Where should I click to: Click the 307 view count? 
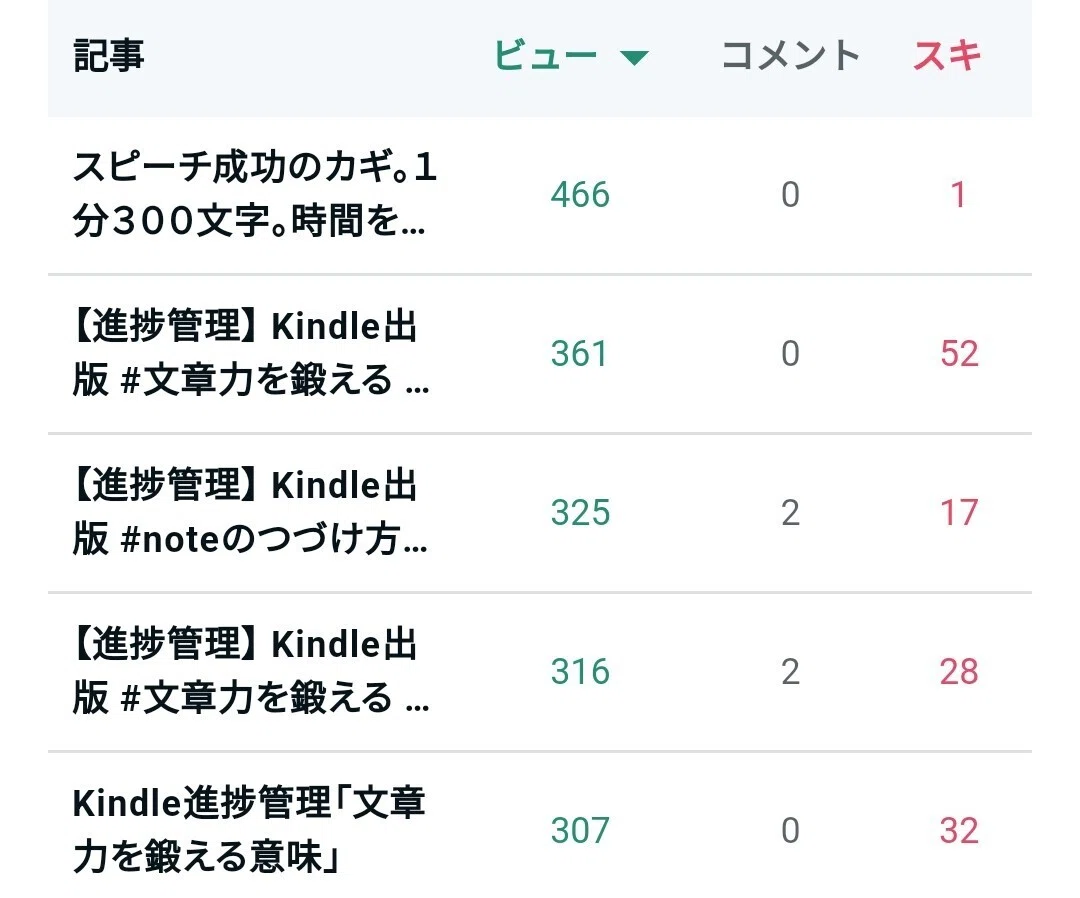coord(580,831)
